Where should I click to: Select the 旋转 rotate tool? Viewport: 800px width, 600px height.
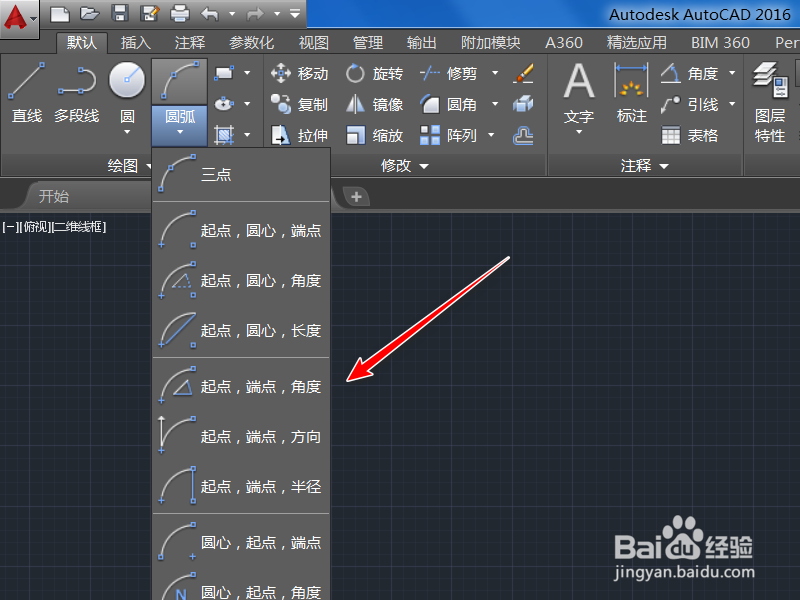[x=374, y=73]
